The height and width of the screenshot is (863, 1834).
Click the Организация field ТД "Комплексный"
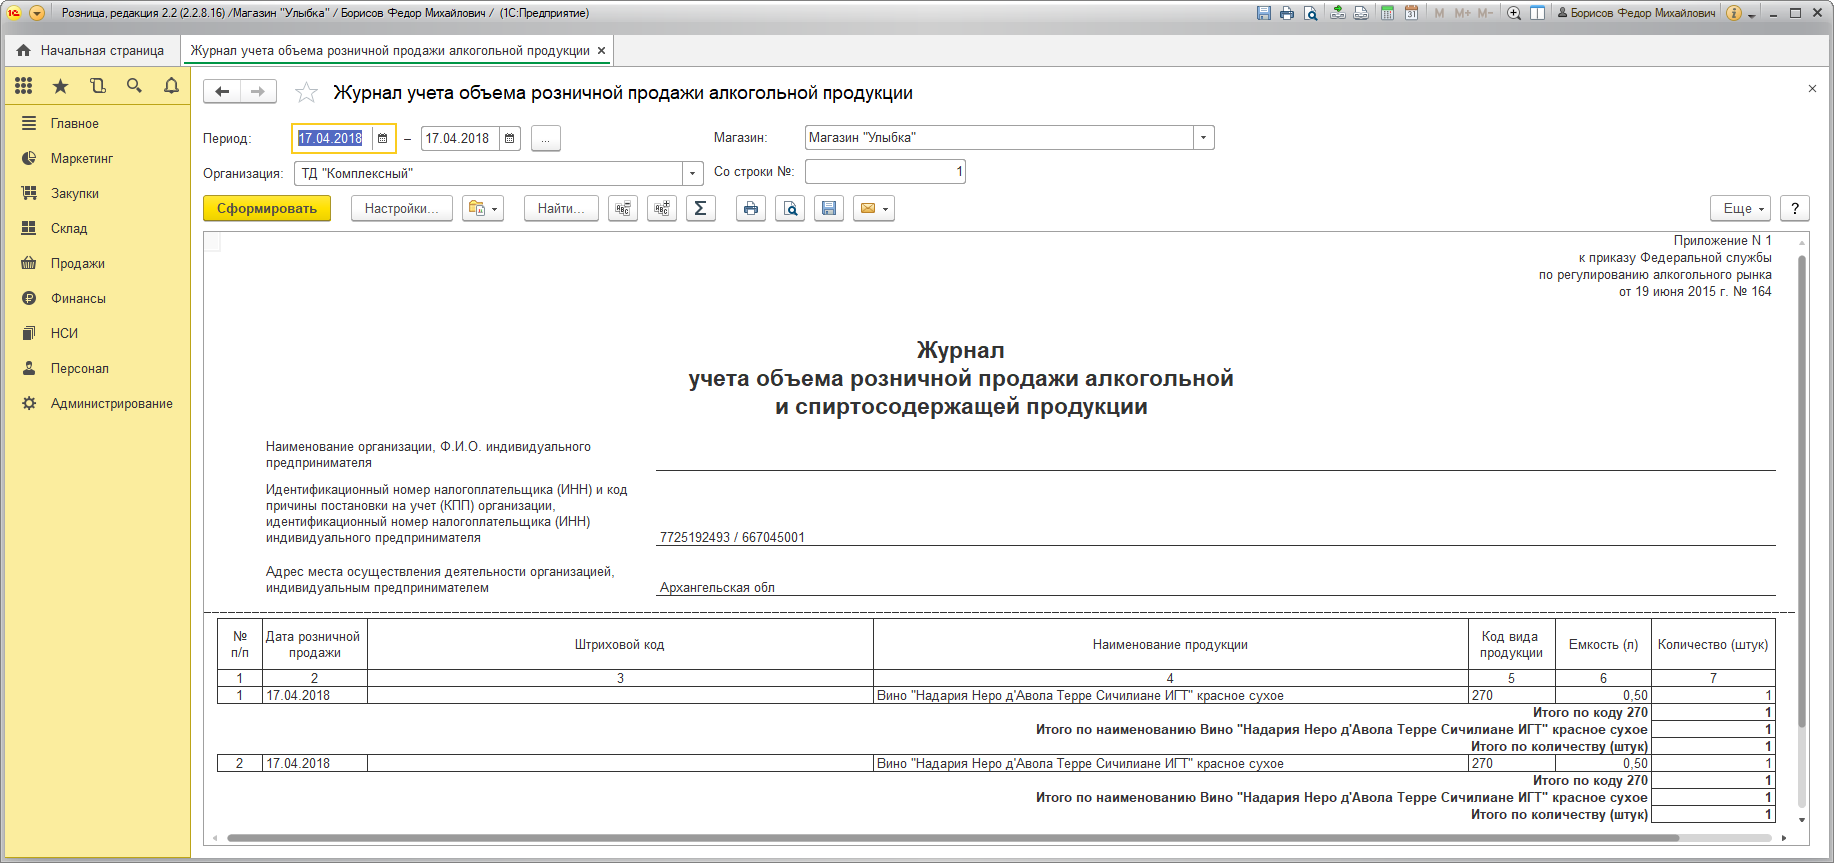tap(489, 174)
